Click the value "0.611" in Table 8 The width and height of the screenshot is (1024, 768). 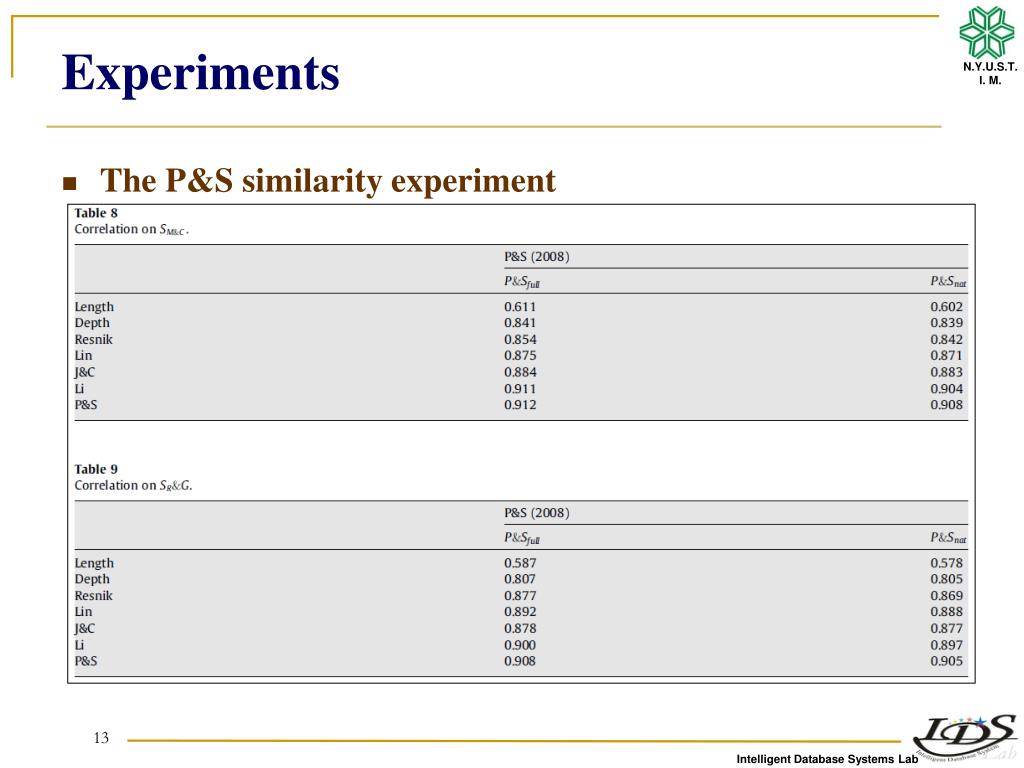pos(520,307)
